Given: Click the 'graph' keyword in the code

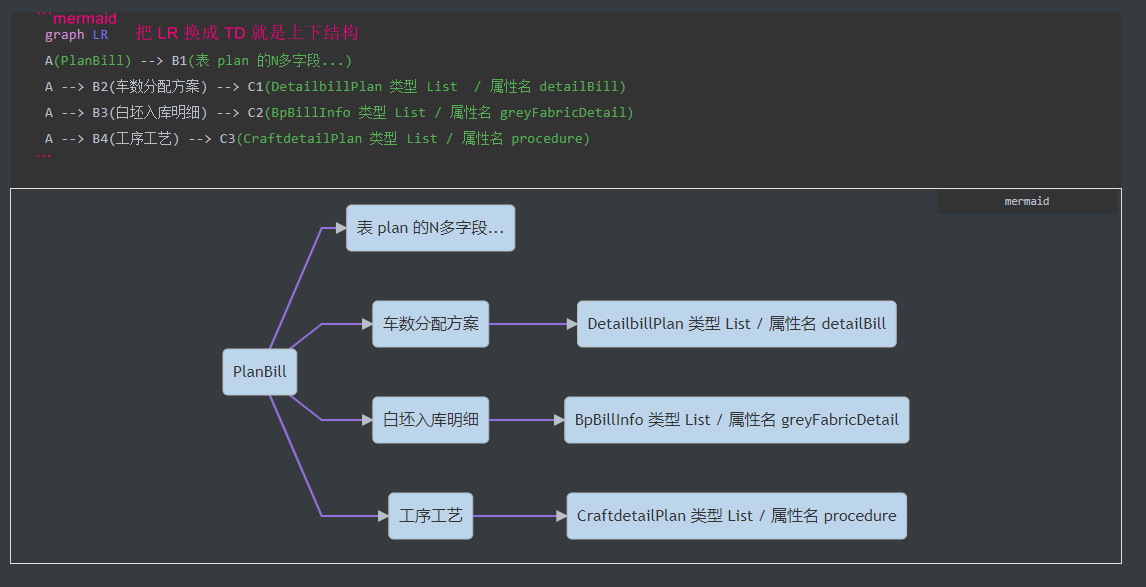Looking at the screenshot, I should [64, 34].
